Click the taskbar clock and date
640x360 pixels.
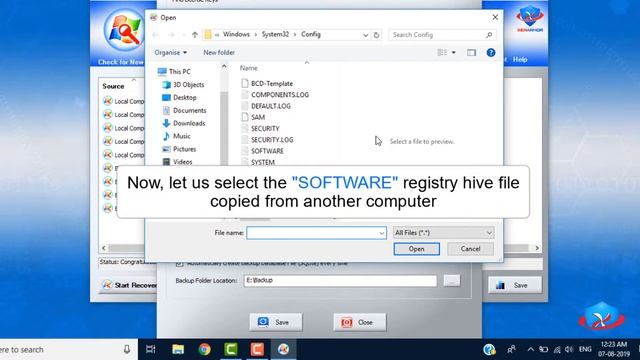pos(614,349)
